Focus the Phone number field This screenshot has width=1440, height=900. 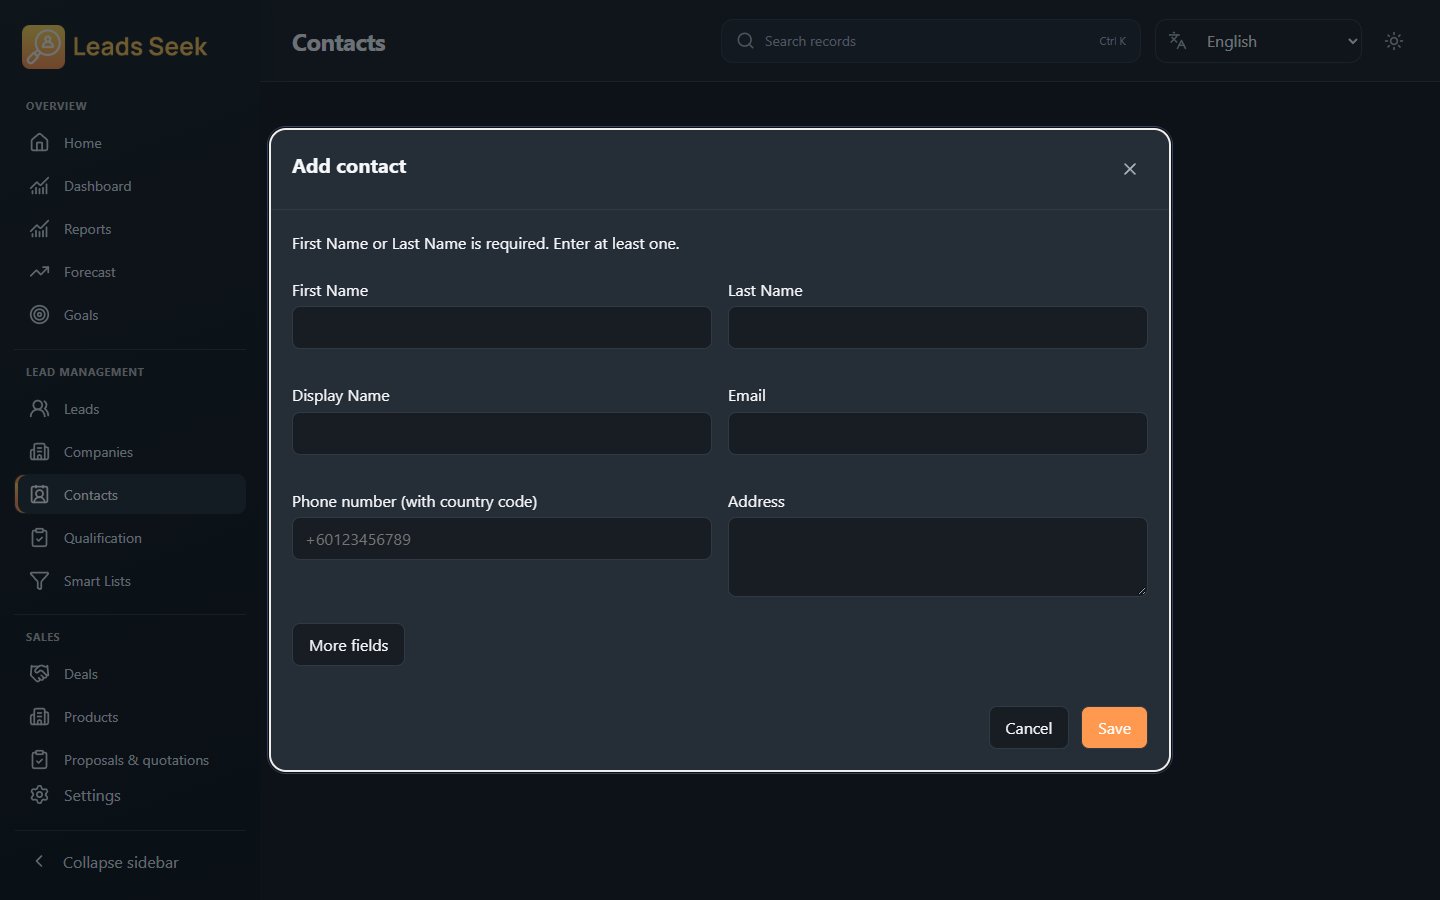[501, 539]
